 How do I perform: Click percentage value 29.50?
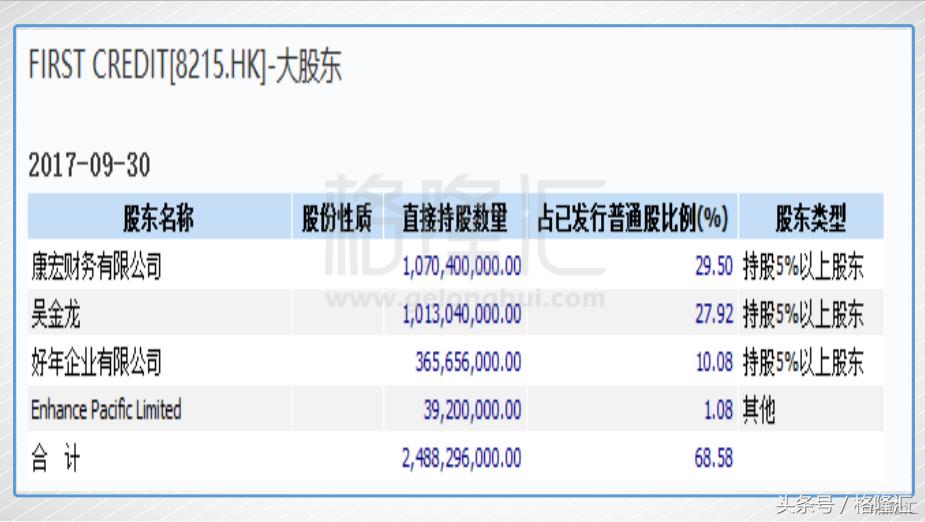click(x=714, y=267)
